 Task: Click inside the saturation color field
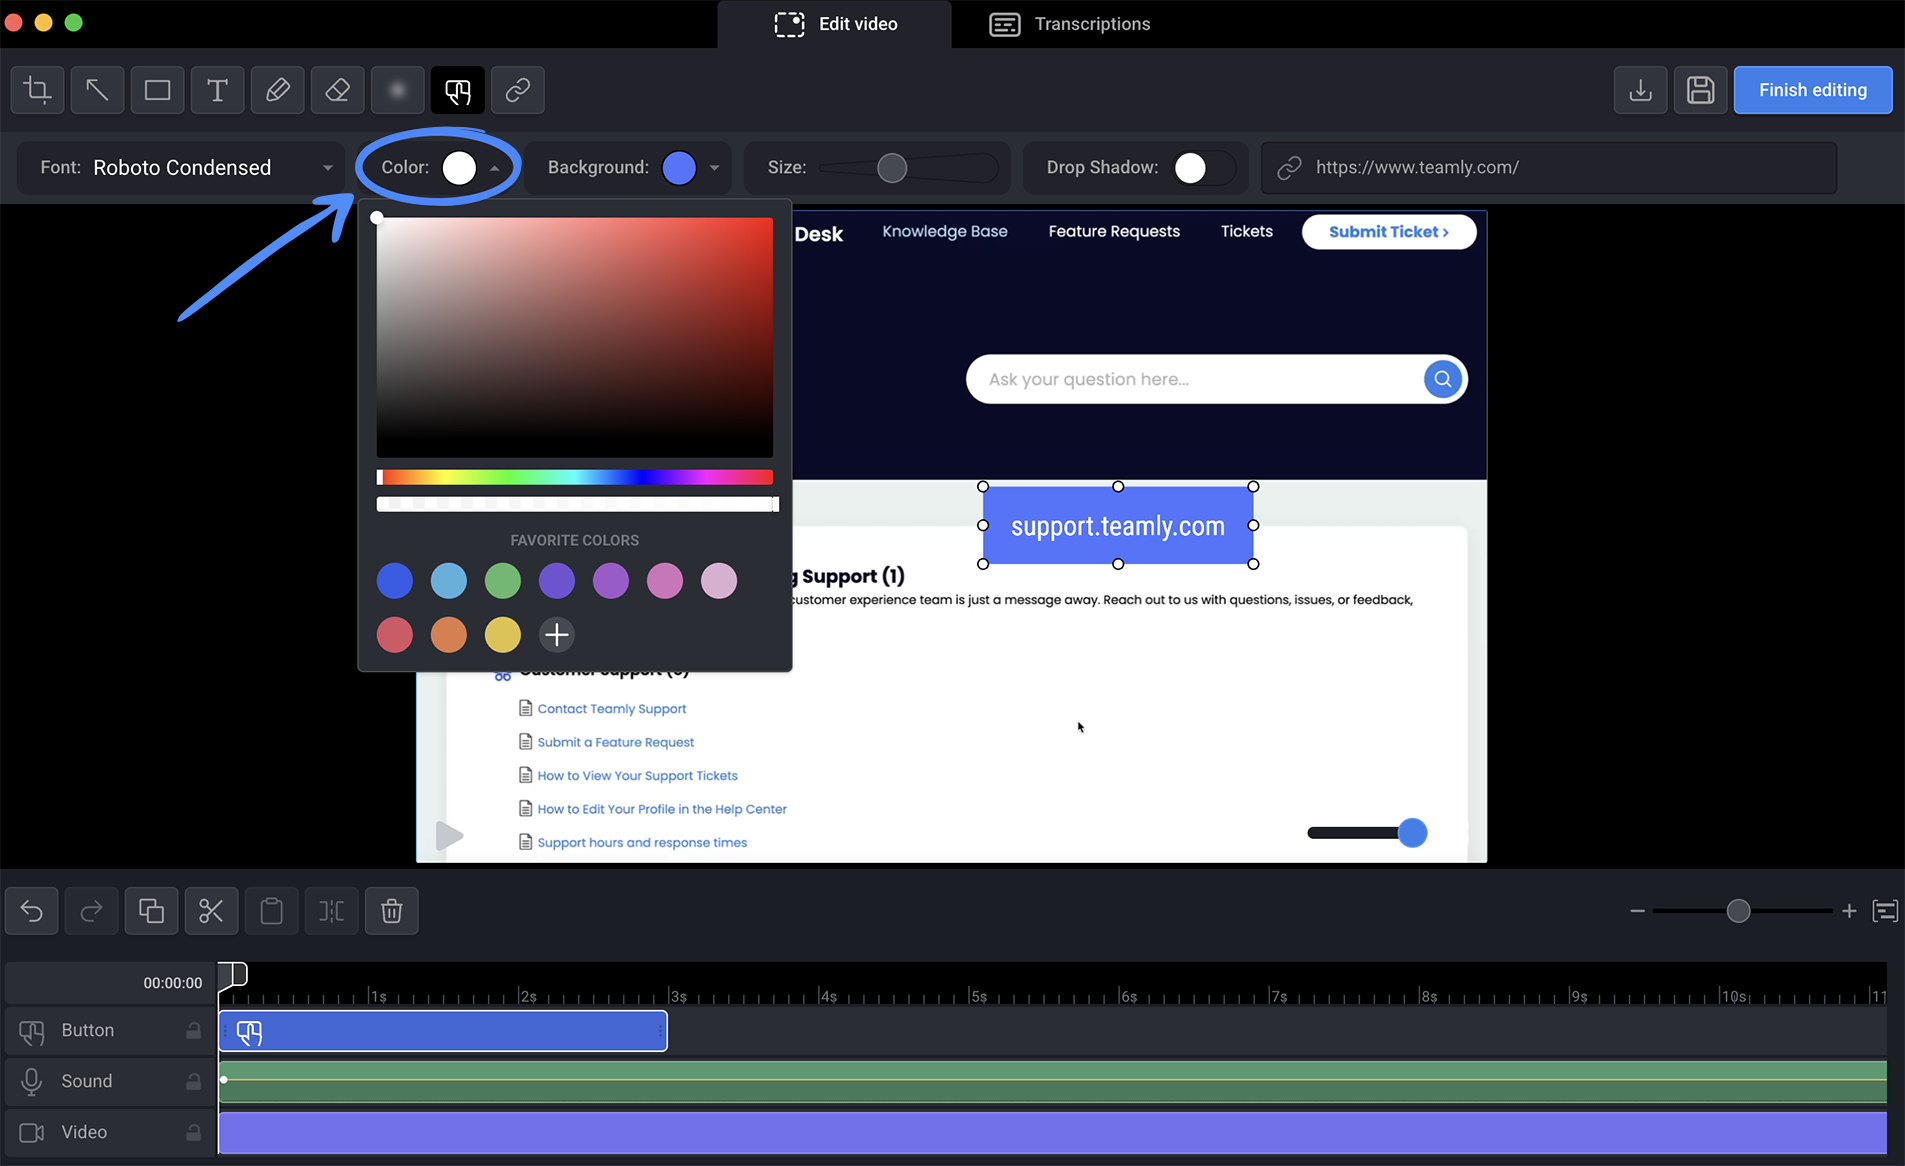(x=575, y=337)
